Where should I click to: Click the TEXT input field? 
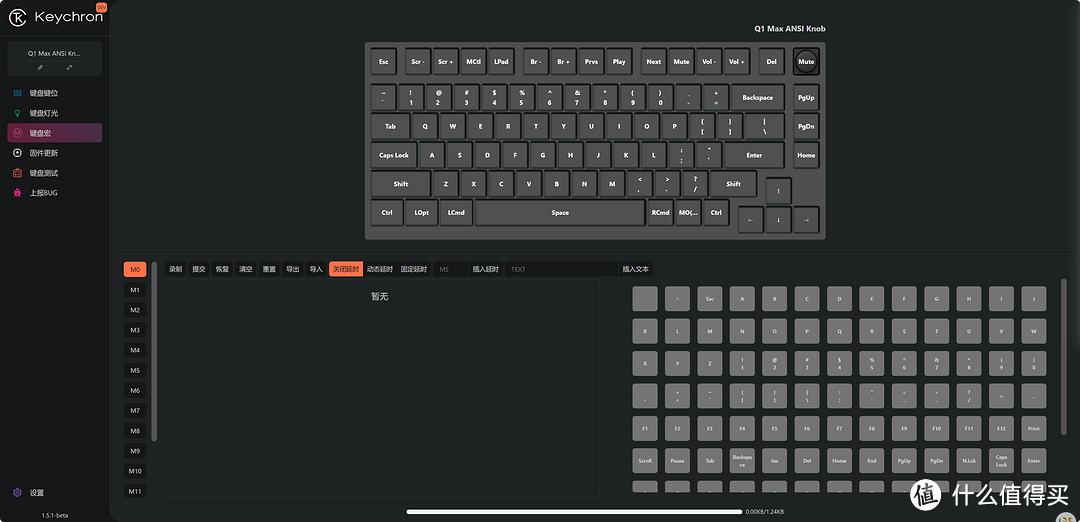(x=561, y=269)
